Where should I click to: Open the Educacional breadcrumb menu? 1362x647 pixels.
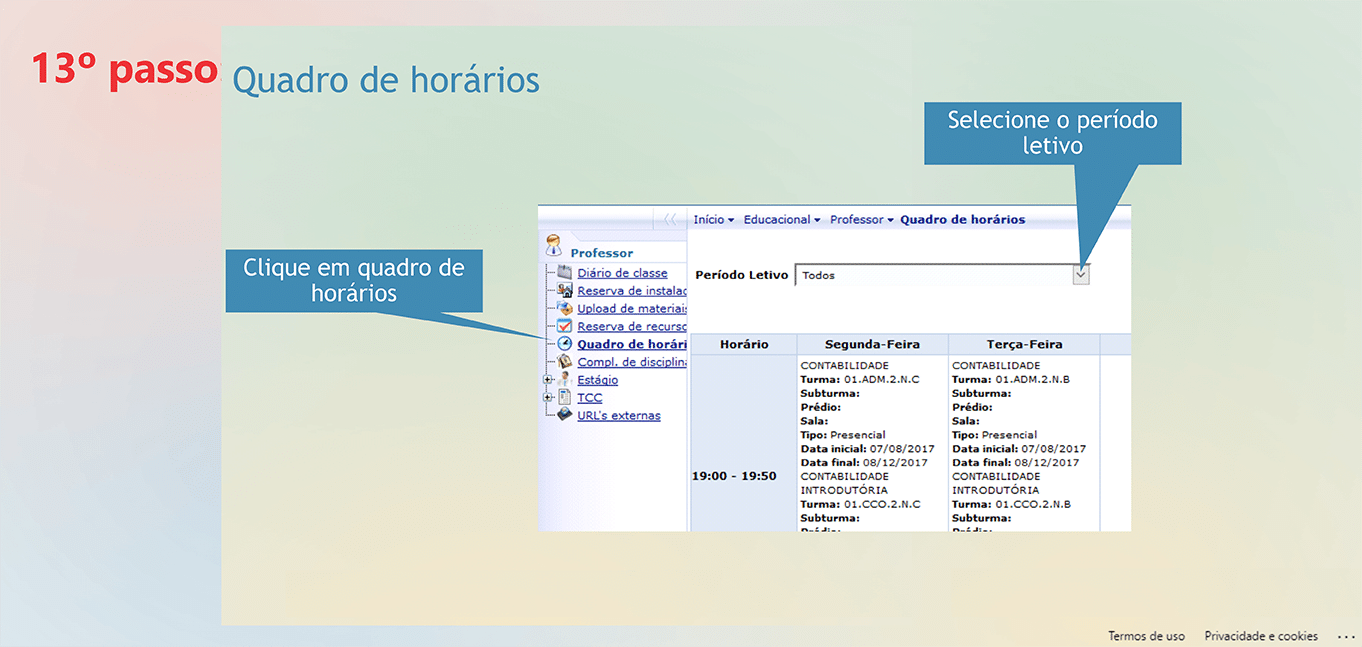pos(781,220)
